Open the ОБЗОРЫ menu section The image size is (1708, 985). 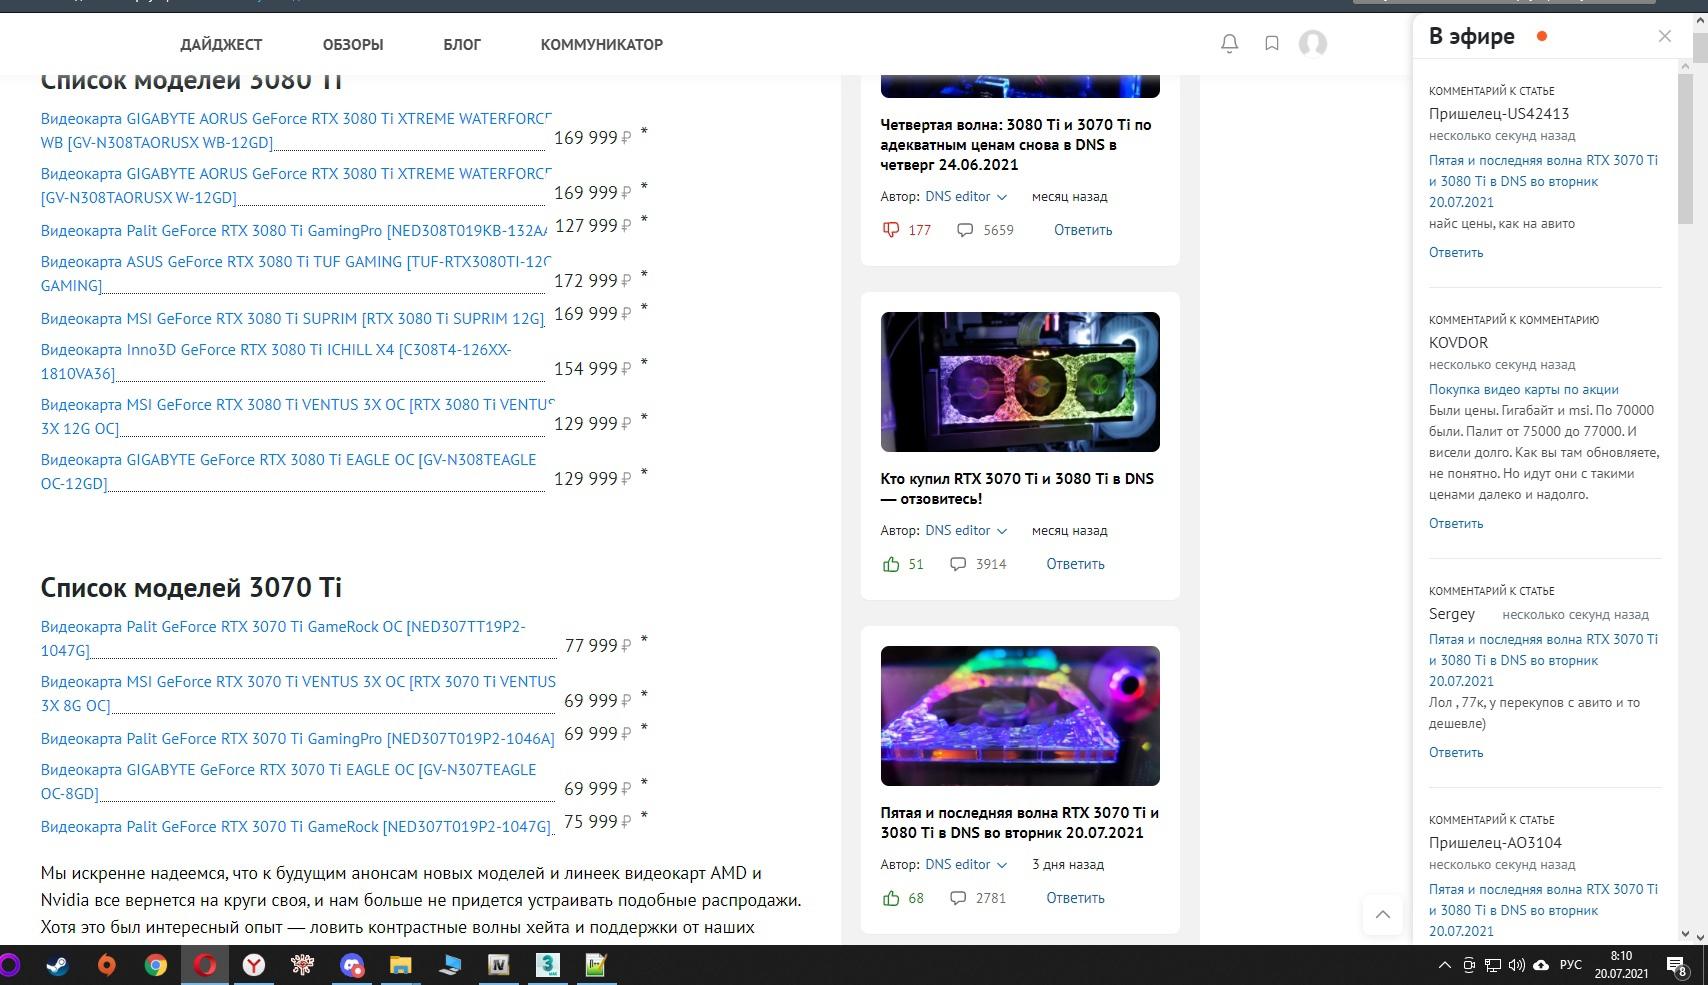[x=353, y=44]
